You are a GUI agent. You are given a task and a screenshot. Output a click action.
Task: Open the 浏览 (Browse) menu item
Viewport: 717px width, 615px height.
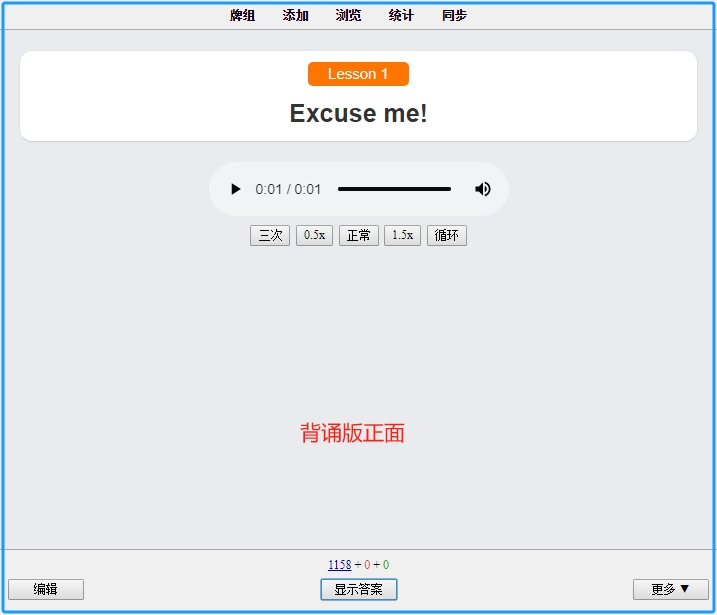(x=348, y=16)
